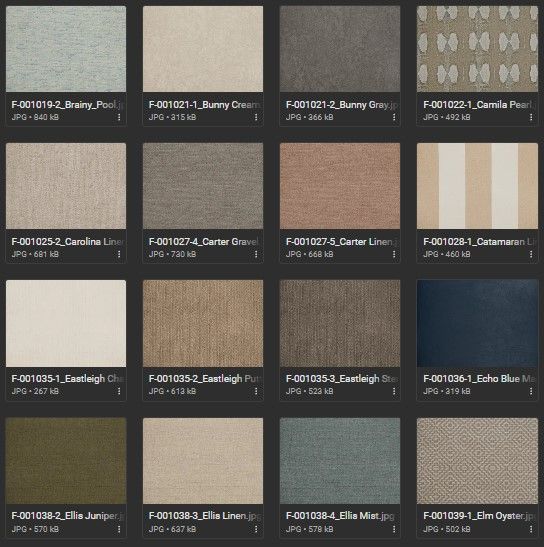Select the Bunny Gray fabric thumbnail
Viewport: 544px width, 547px height.
tap(340, 49)
